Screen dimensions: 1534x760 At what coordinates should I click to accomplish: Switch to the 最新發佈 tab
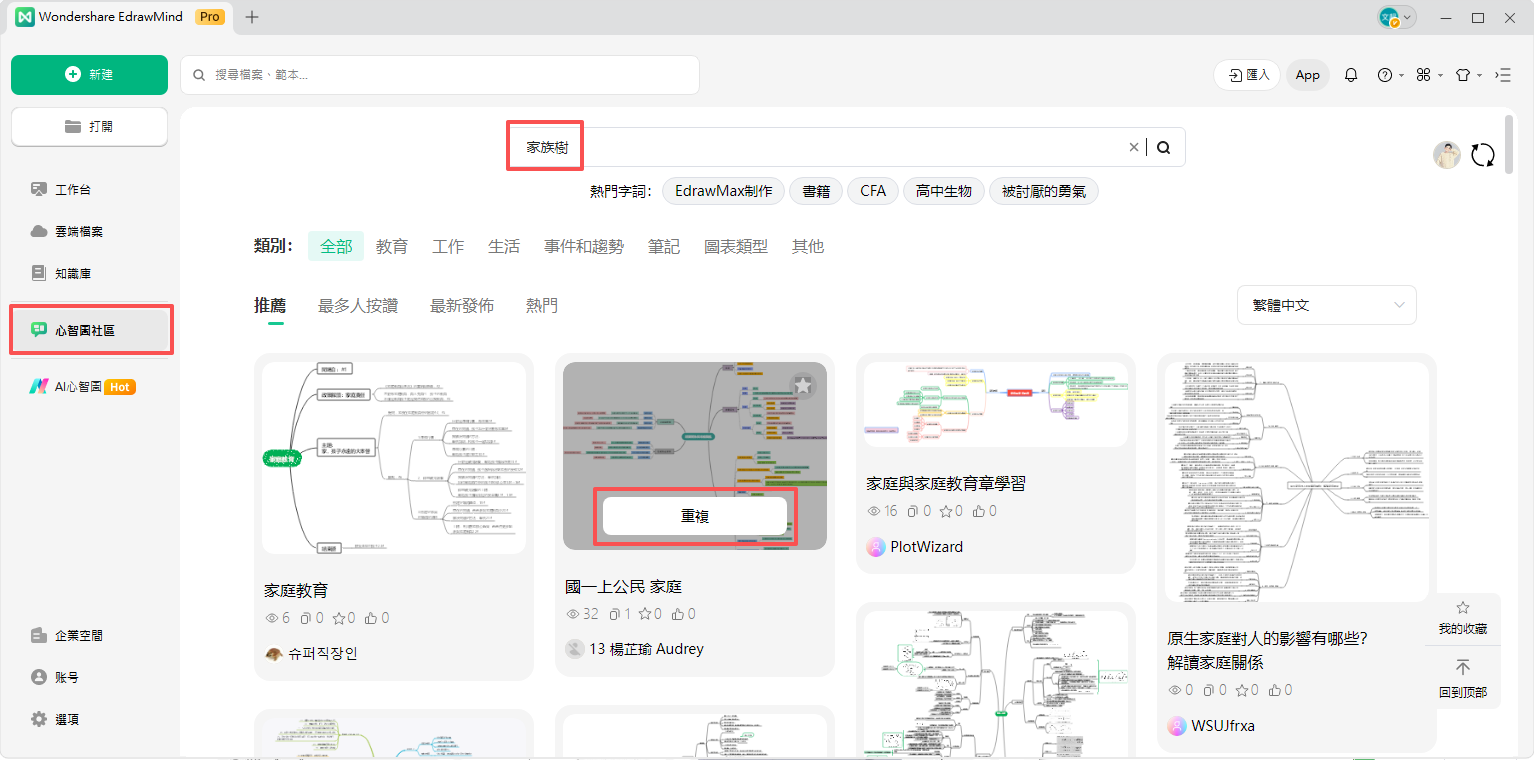[462, 305]
